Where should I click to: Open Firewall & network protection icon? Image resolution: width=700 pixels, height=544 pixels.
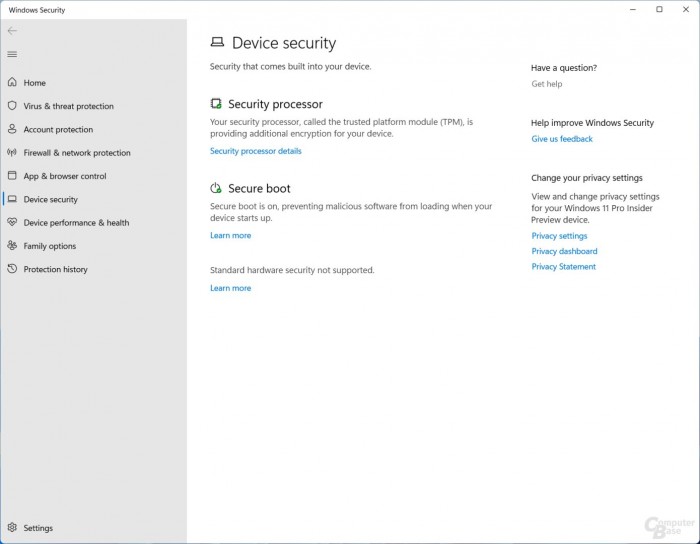(12, 153)
